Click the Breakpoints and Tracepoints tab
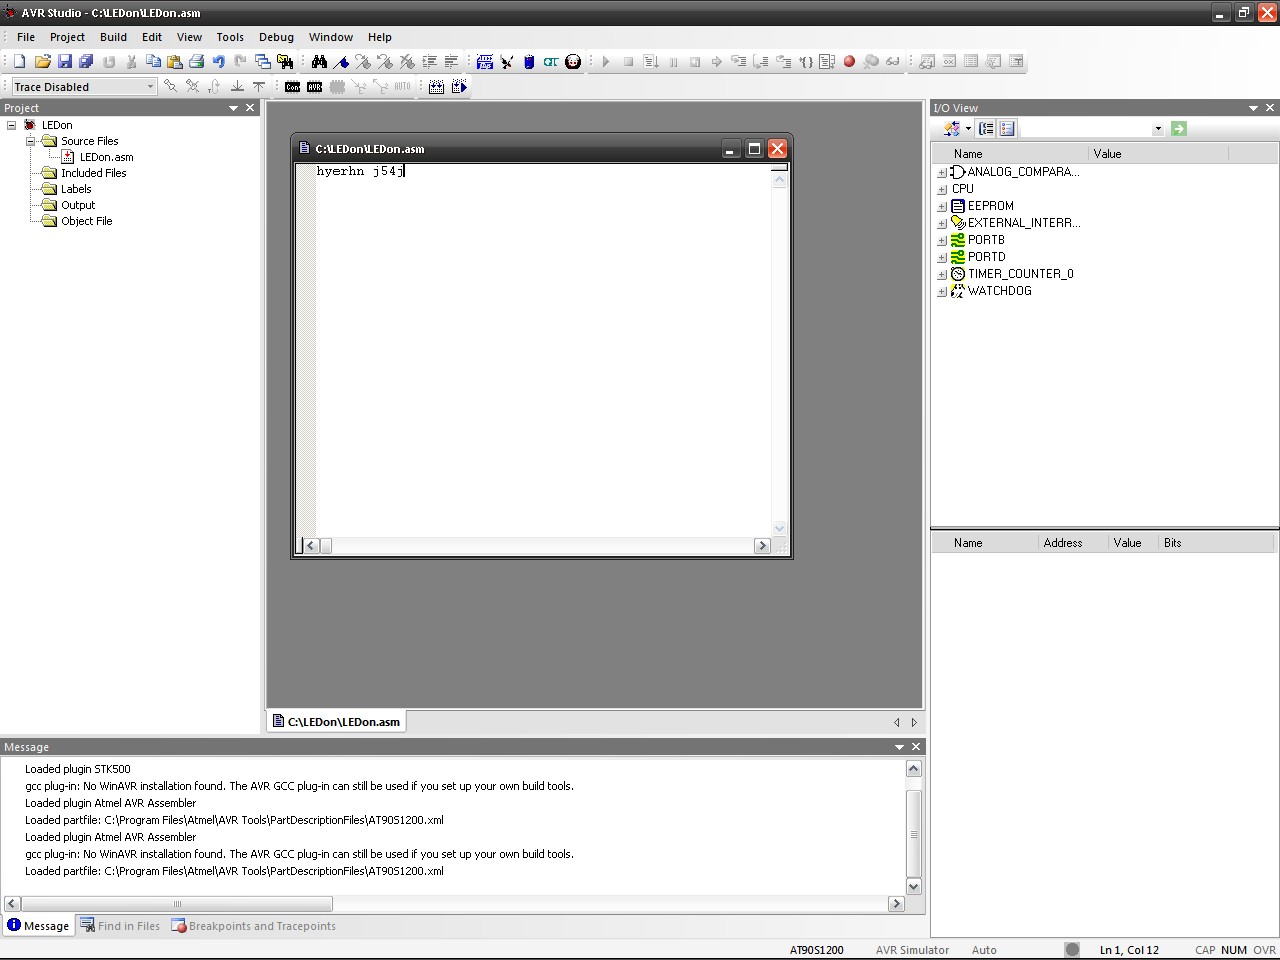This screenshot has width=1280, height=960. click(253, 926)
